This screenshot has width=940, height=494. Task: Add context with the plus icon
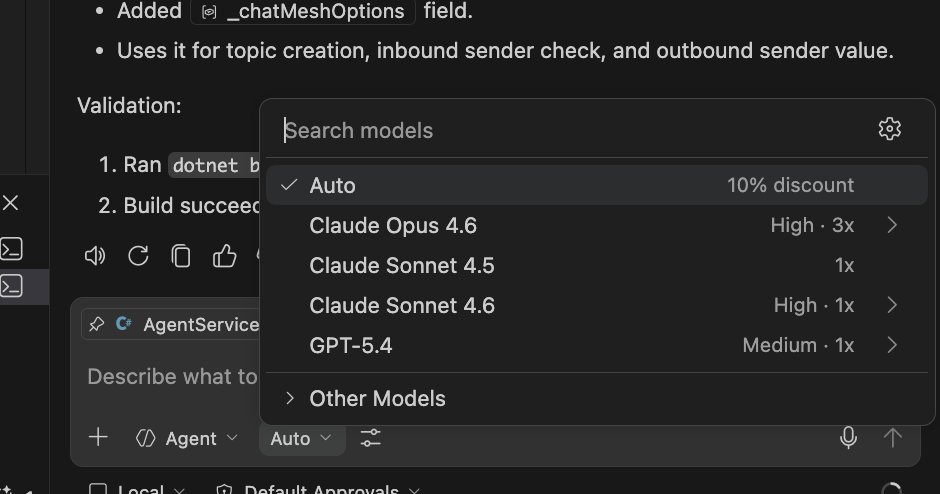click(x=98, y=438)
